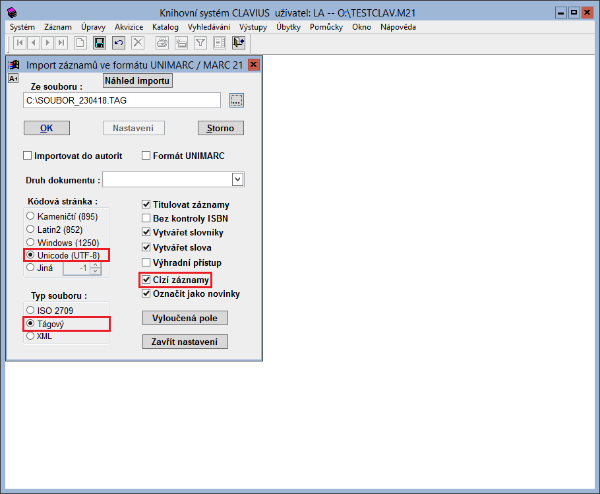The width and height of the screenshot is (600, 494).
Task: Click the filter funnel toolbar icon
Action: coord(200,43)
